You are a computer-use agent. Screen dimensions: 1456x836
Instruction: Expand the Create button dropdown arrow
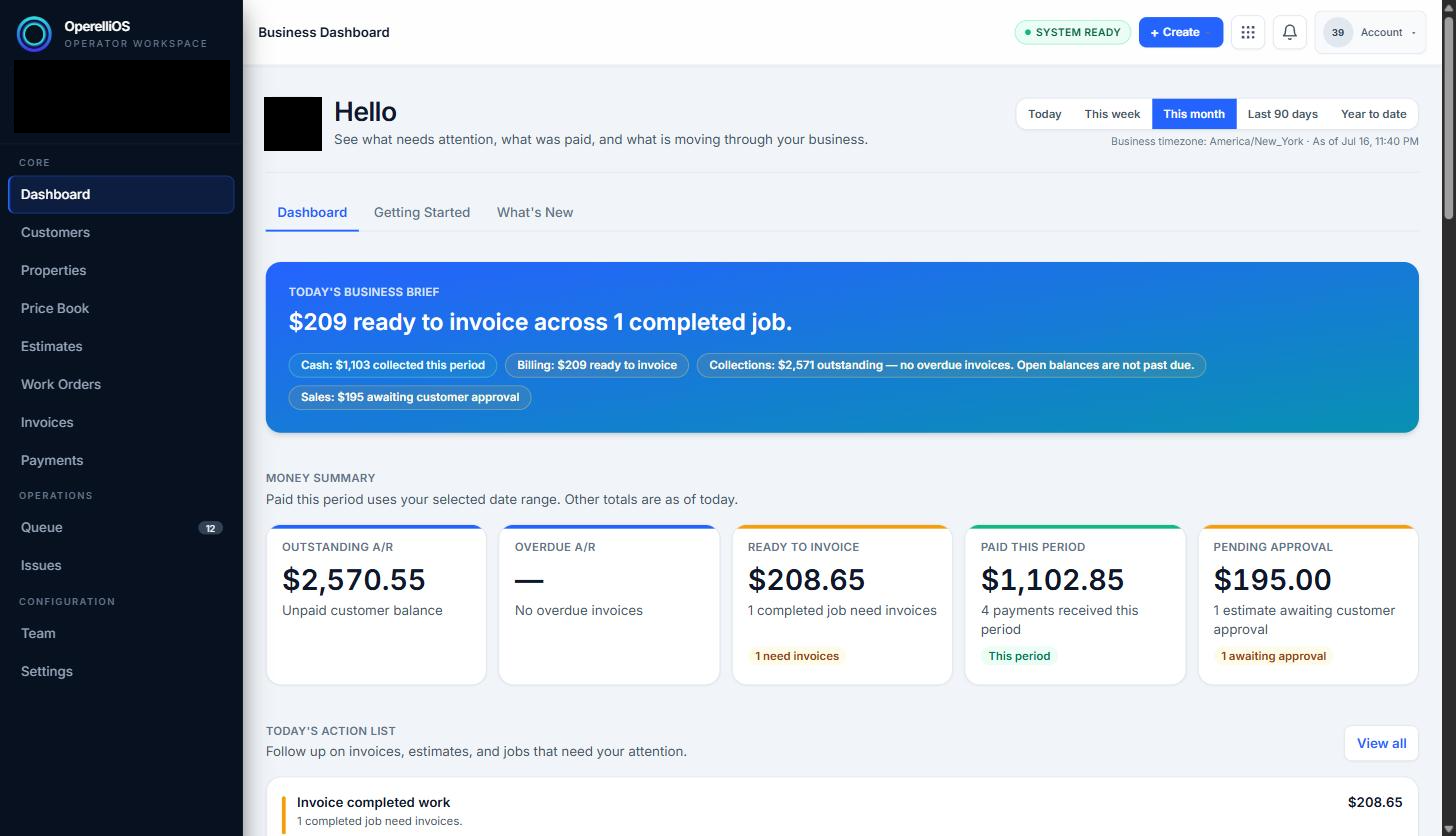pyautogui.click(x=1208, y=33)
